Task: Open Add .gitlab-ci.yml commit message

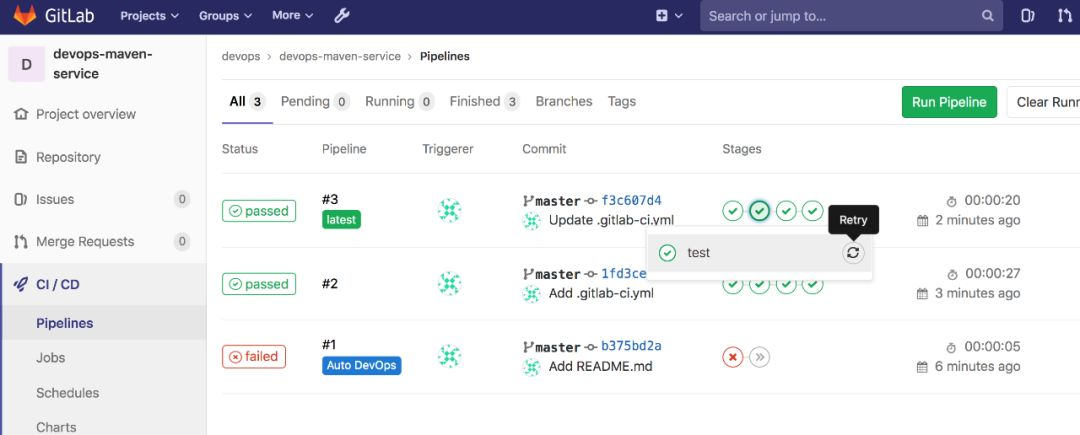Action: [601, 293]
